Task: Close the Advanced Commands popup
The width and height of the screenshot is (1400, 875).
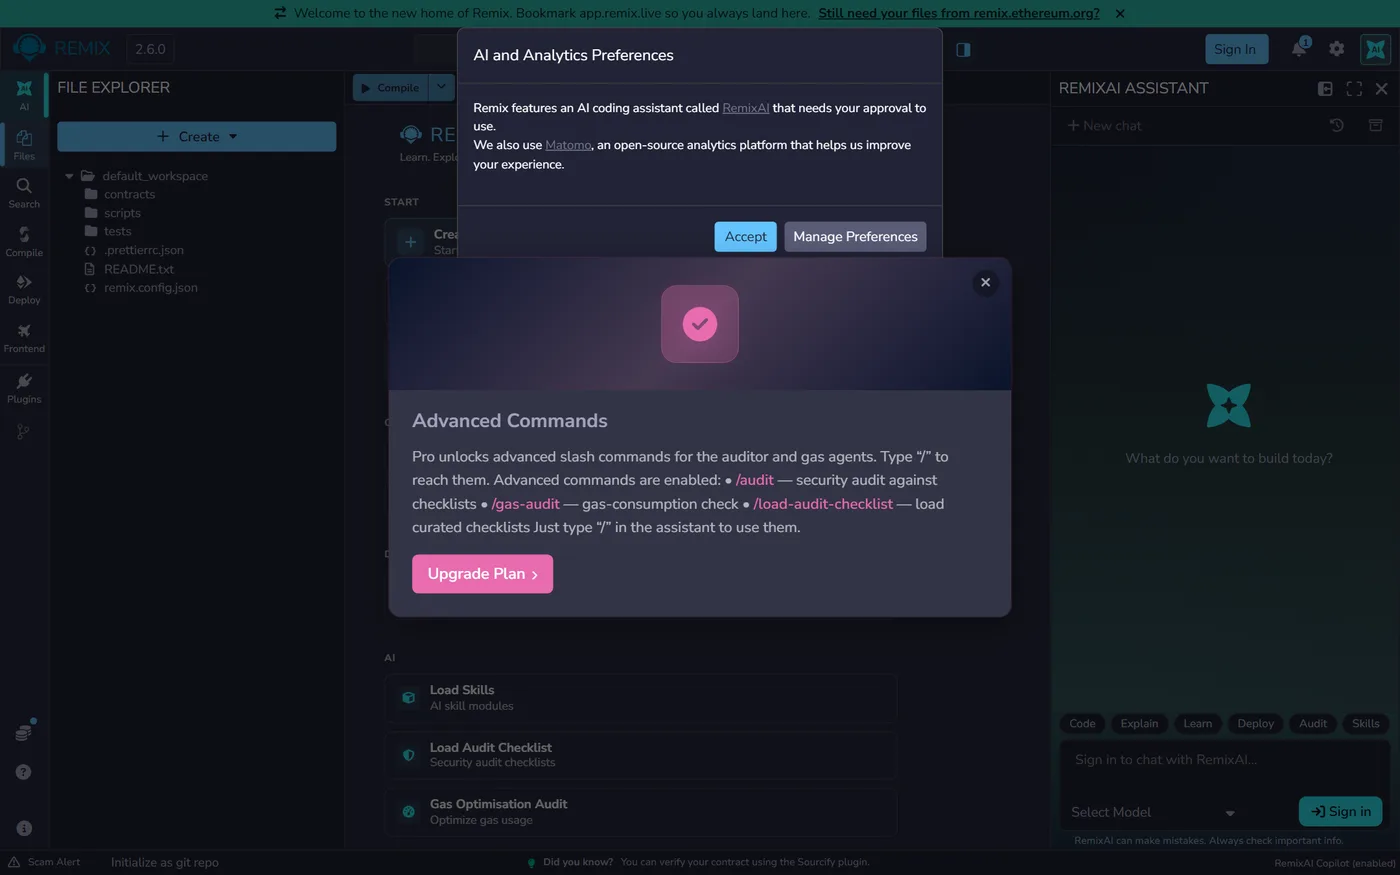Action: 986,282
